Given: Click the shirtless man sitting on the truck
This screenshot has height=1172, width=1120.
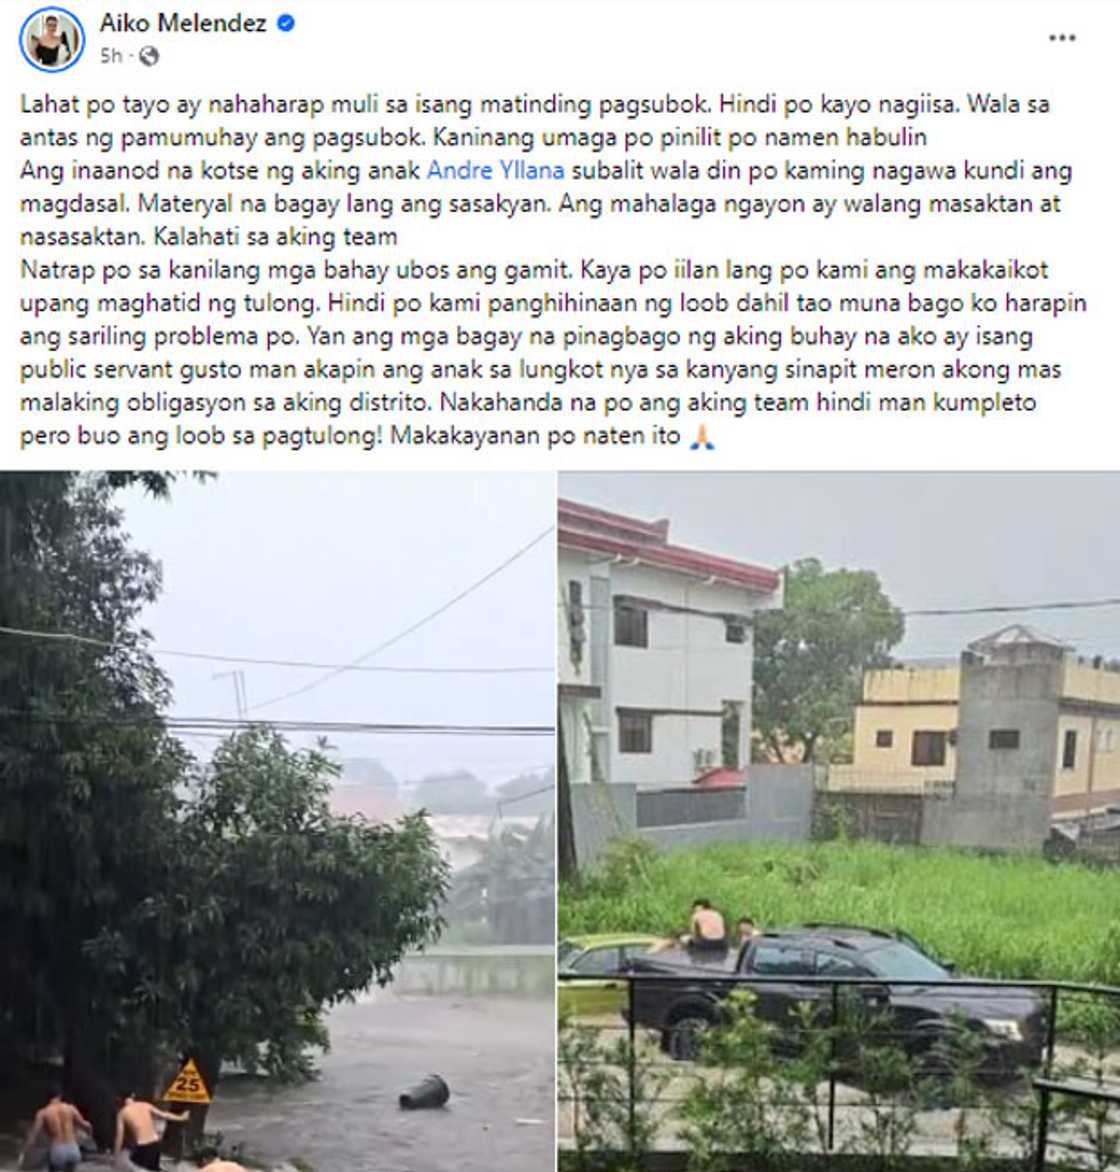Looking at the screenshot, I should (x=707, y=925).
